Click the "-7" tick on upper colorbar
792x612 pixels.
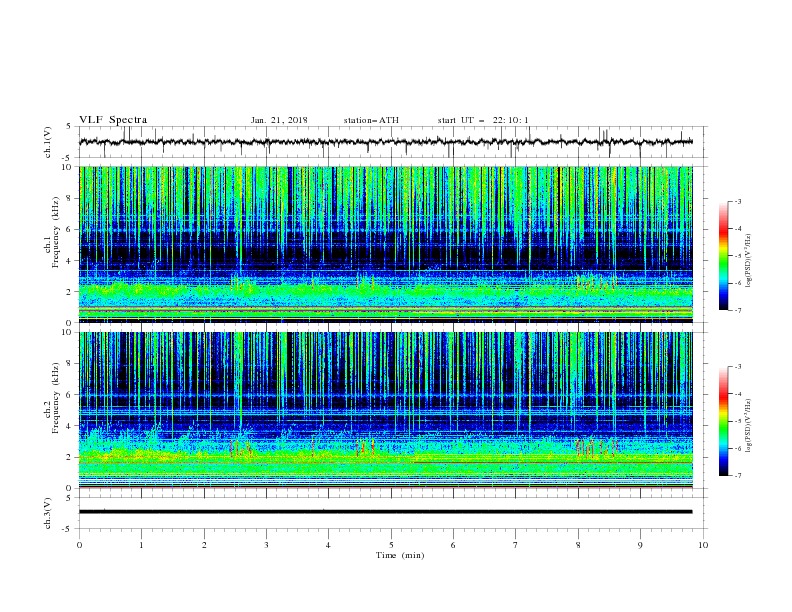click(737, 310)
